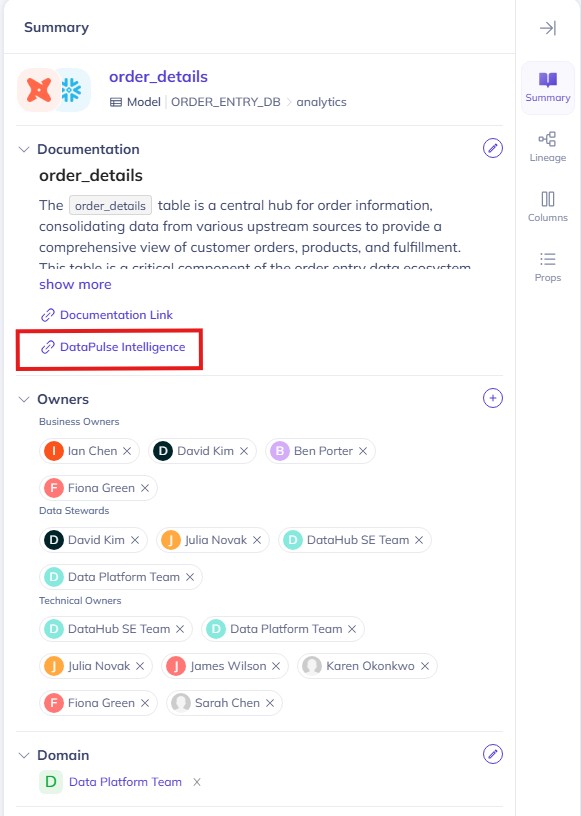581x816 pixels.
Task: Collapse the sidebar with the arrow icon
Action: tap(548, 28)
